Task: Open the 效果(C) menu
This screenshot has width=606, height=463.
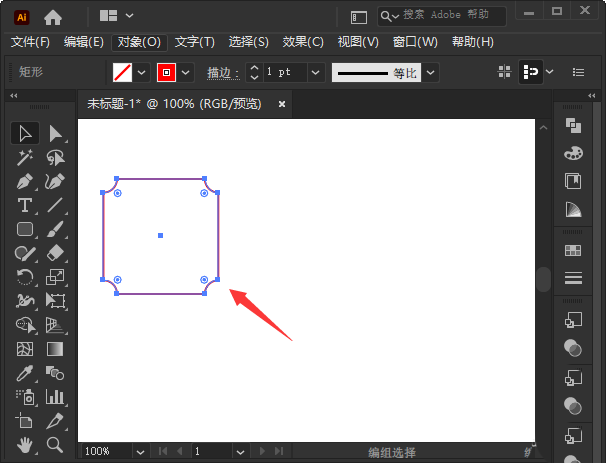Action: (303, 42)
